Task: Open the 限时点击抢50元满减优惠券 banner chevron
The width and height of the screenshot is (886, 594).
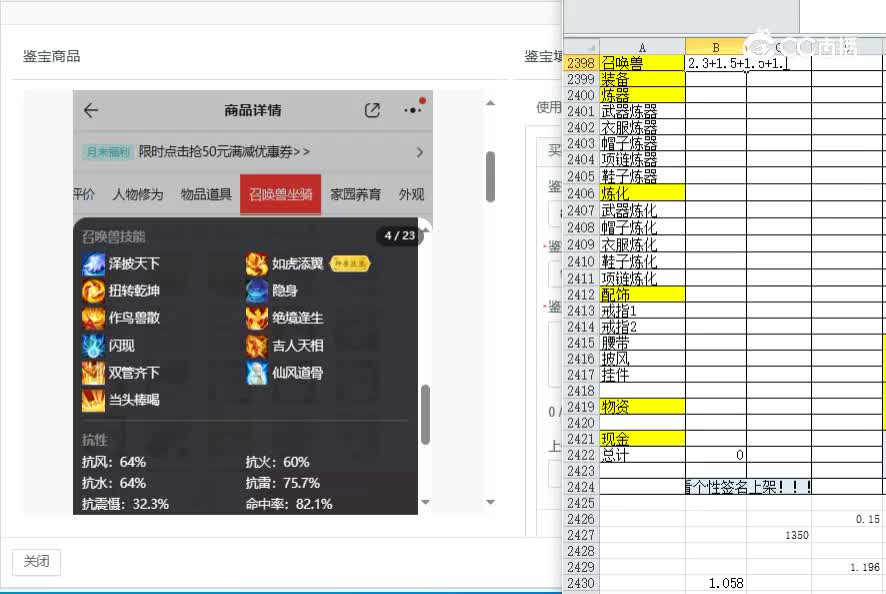Action: 419,152
